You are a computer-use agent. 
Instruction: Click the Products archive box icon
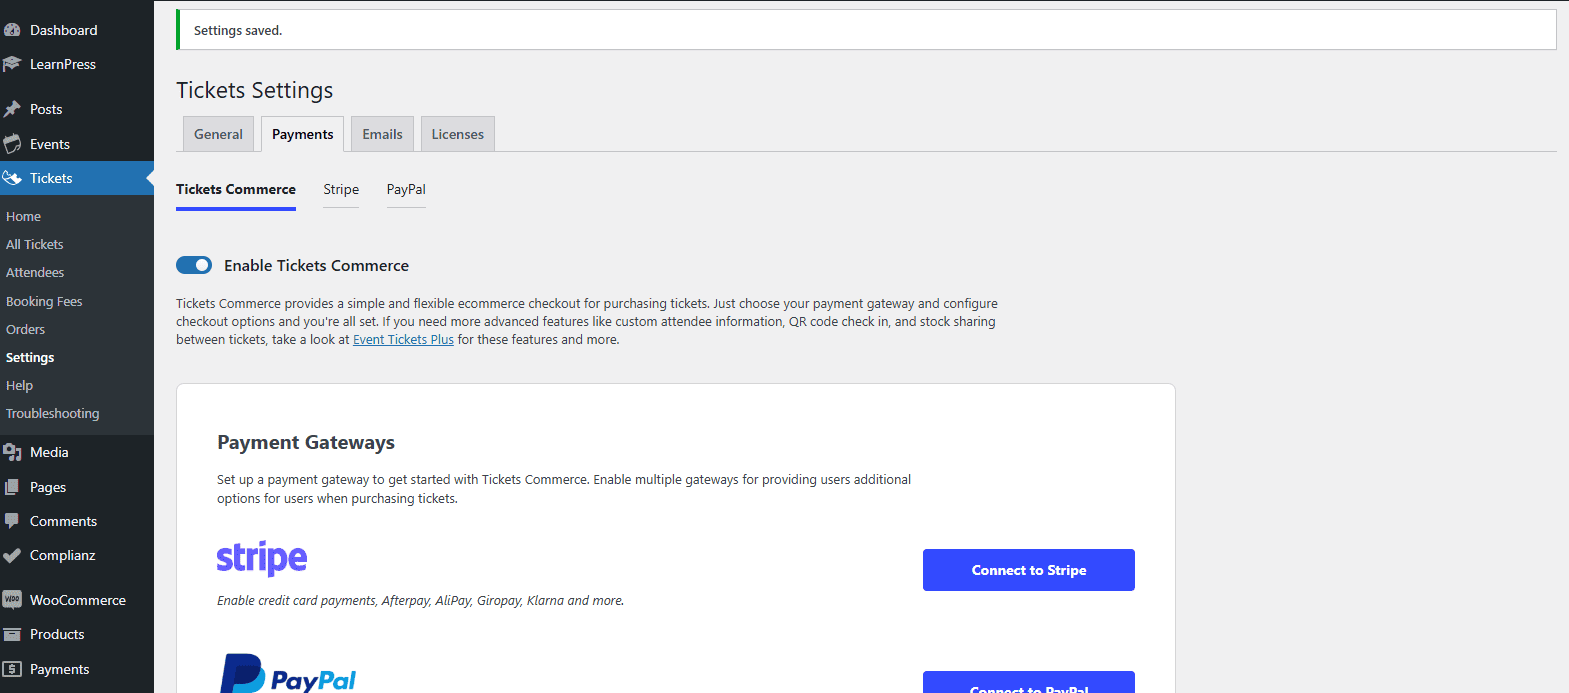(12, 634)
